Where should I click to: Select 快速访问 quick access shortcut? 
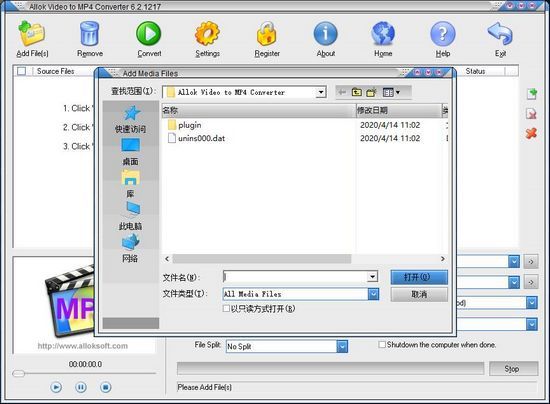click(130, 119)
